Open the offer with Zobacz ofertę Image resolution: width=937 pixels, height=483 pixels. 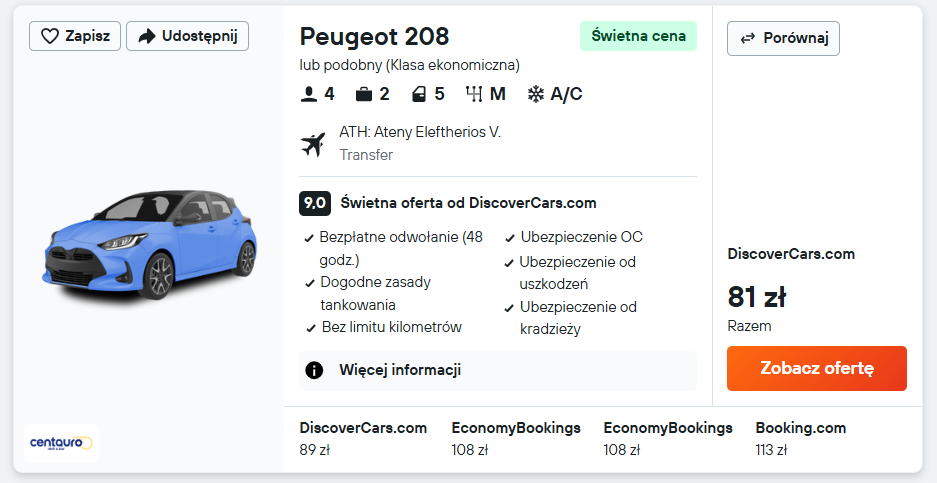(817, 368)
